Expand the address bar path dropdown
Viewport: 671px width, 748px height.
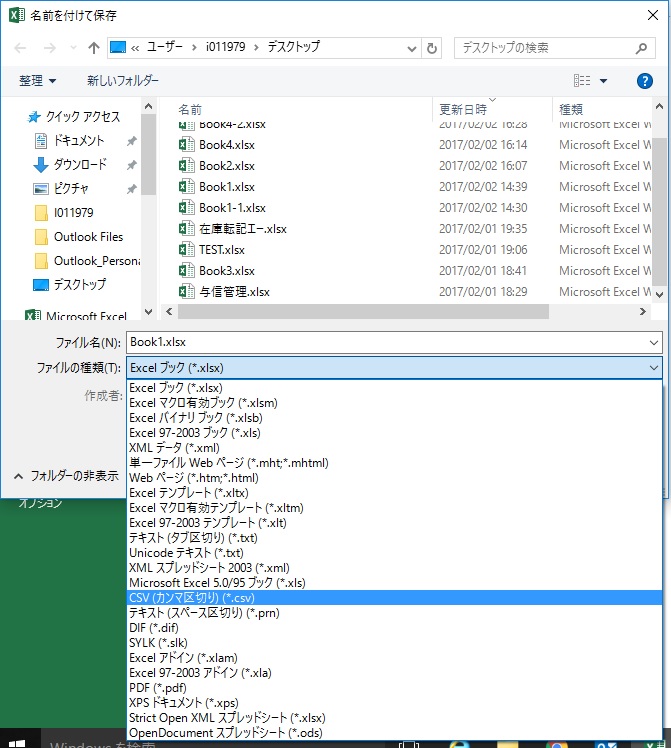[x=412, y=48]
